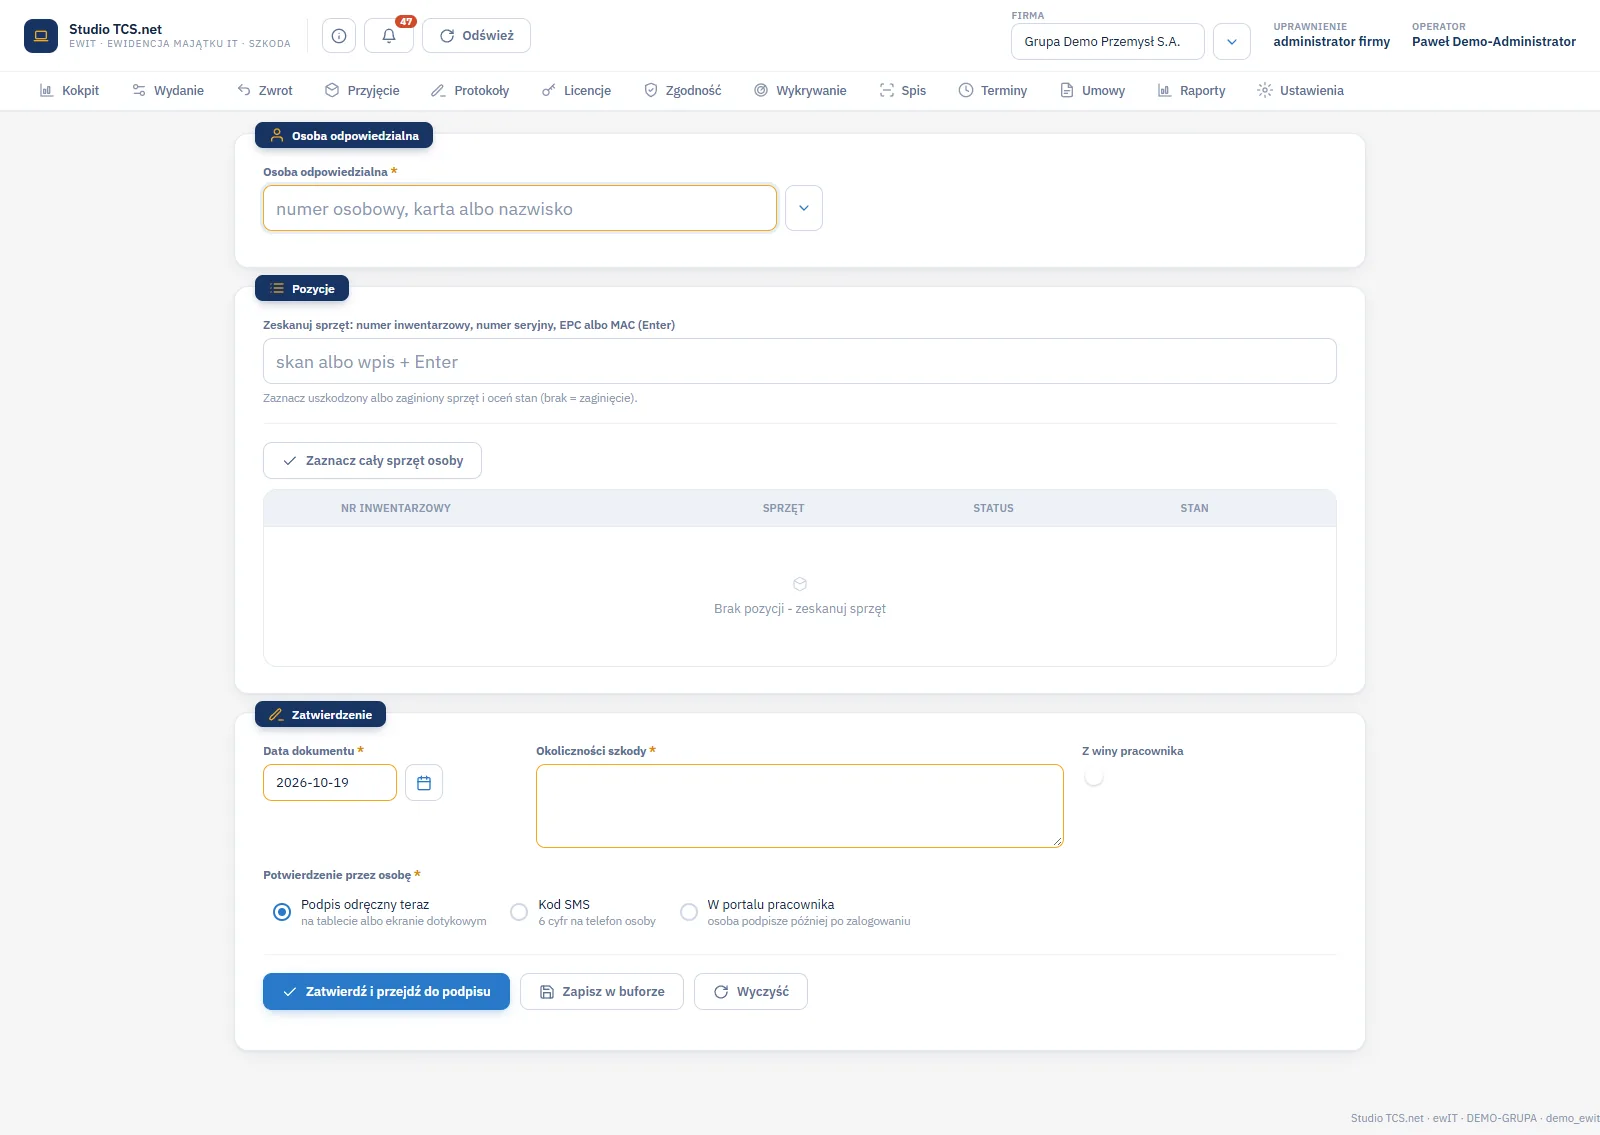Open the Wykrywanie menu item
The width and height of the screenshot is (1600, 1135).
click(800, 91)
